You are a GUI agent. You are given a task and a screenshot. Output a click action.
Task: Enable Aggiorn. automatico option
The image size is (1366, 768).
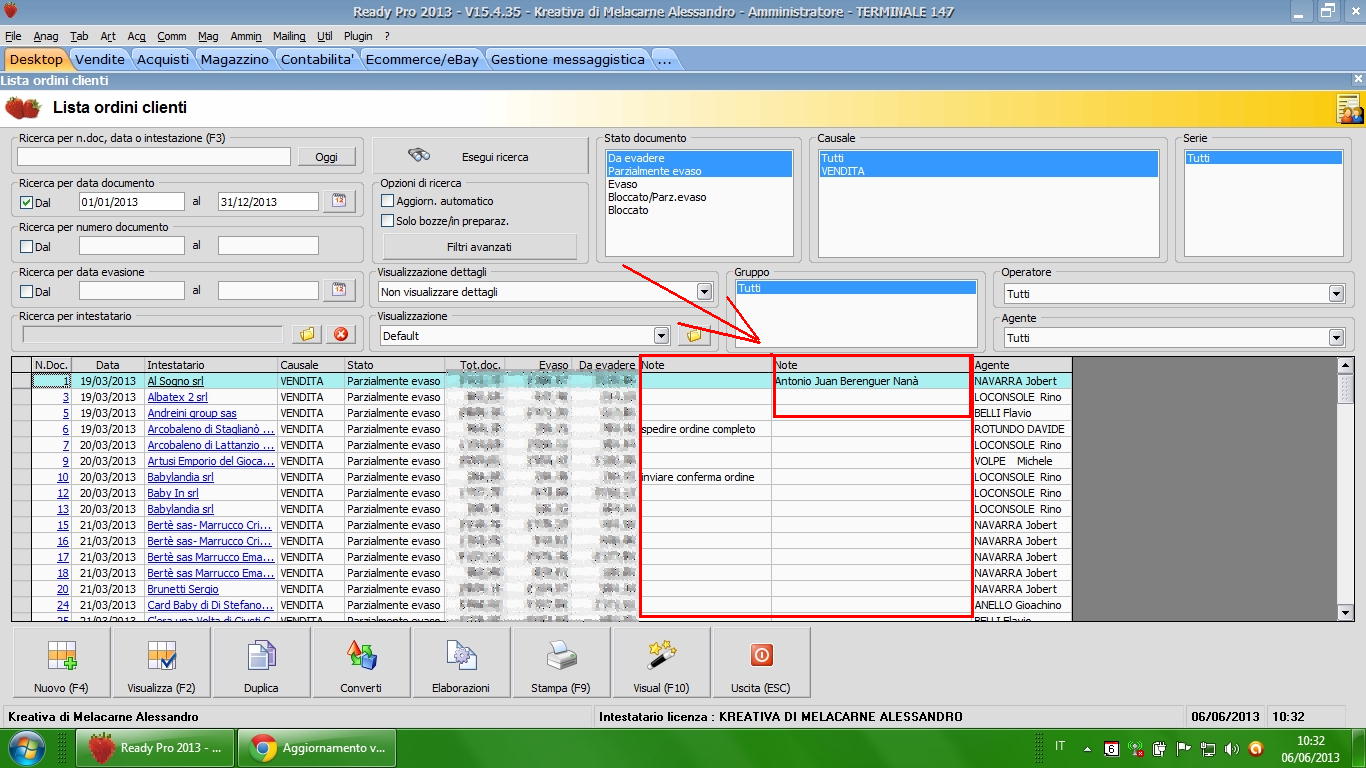coord(388,201)
